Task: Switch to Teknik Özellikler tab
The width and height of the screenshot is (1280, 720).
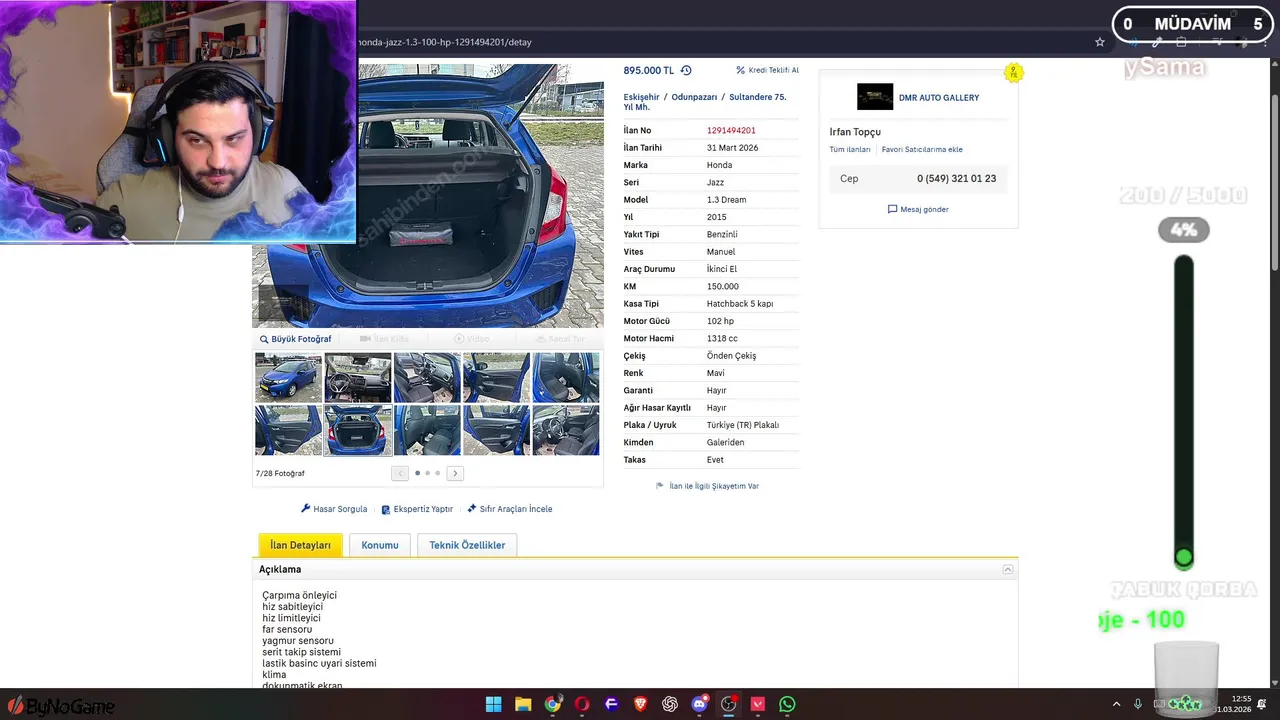Action: click(x=467, y=545)
